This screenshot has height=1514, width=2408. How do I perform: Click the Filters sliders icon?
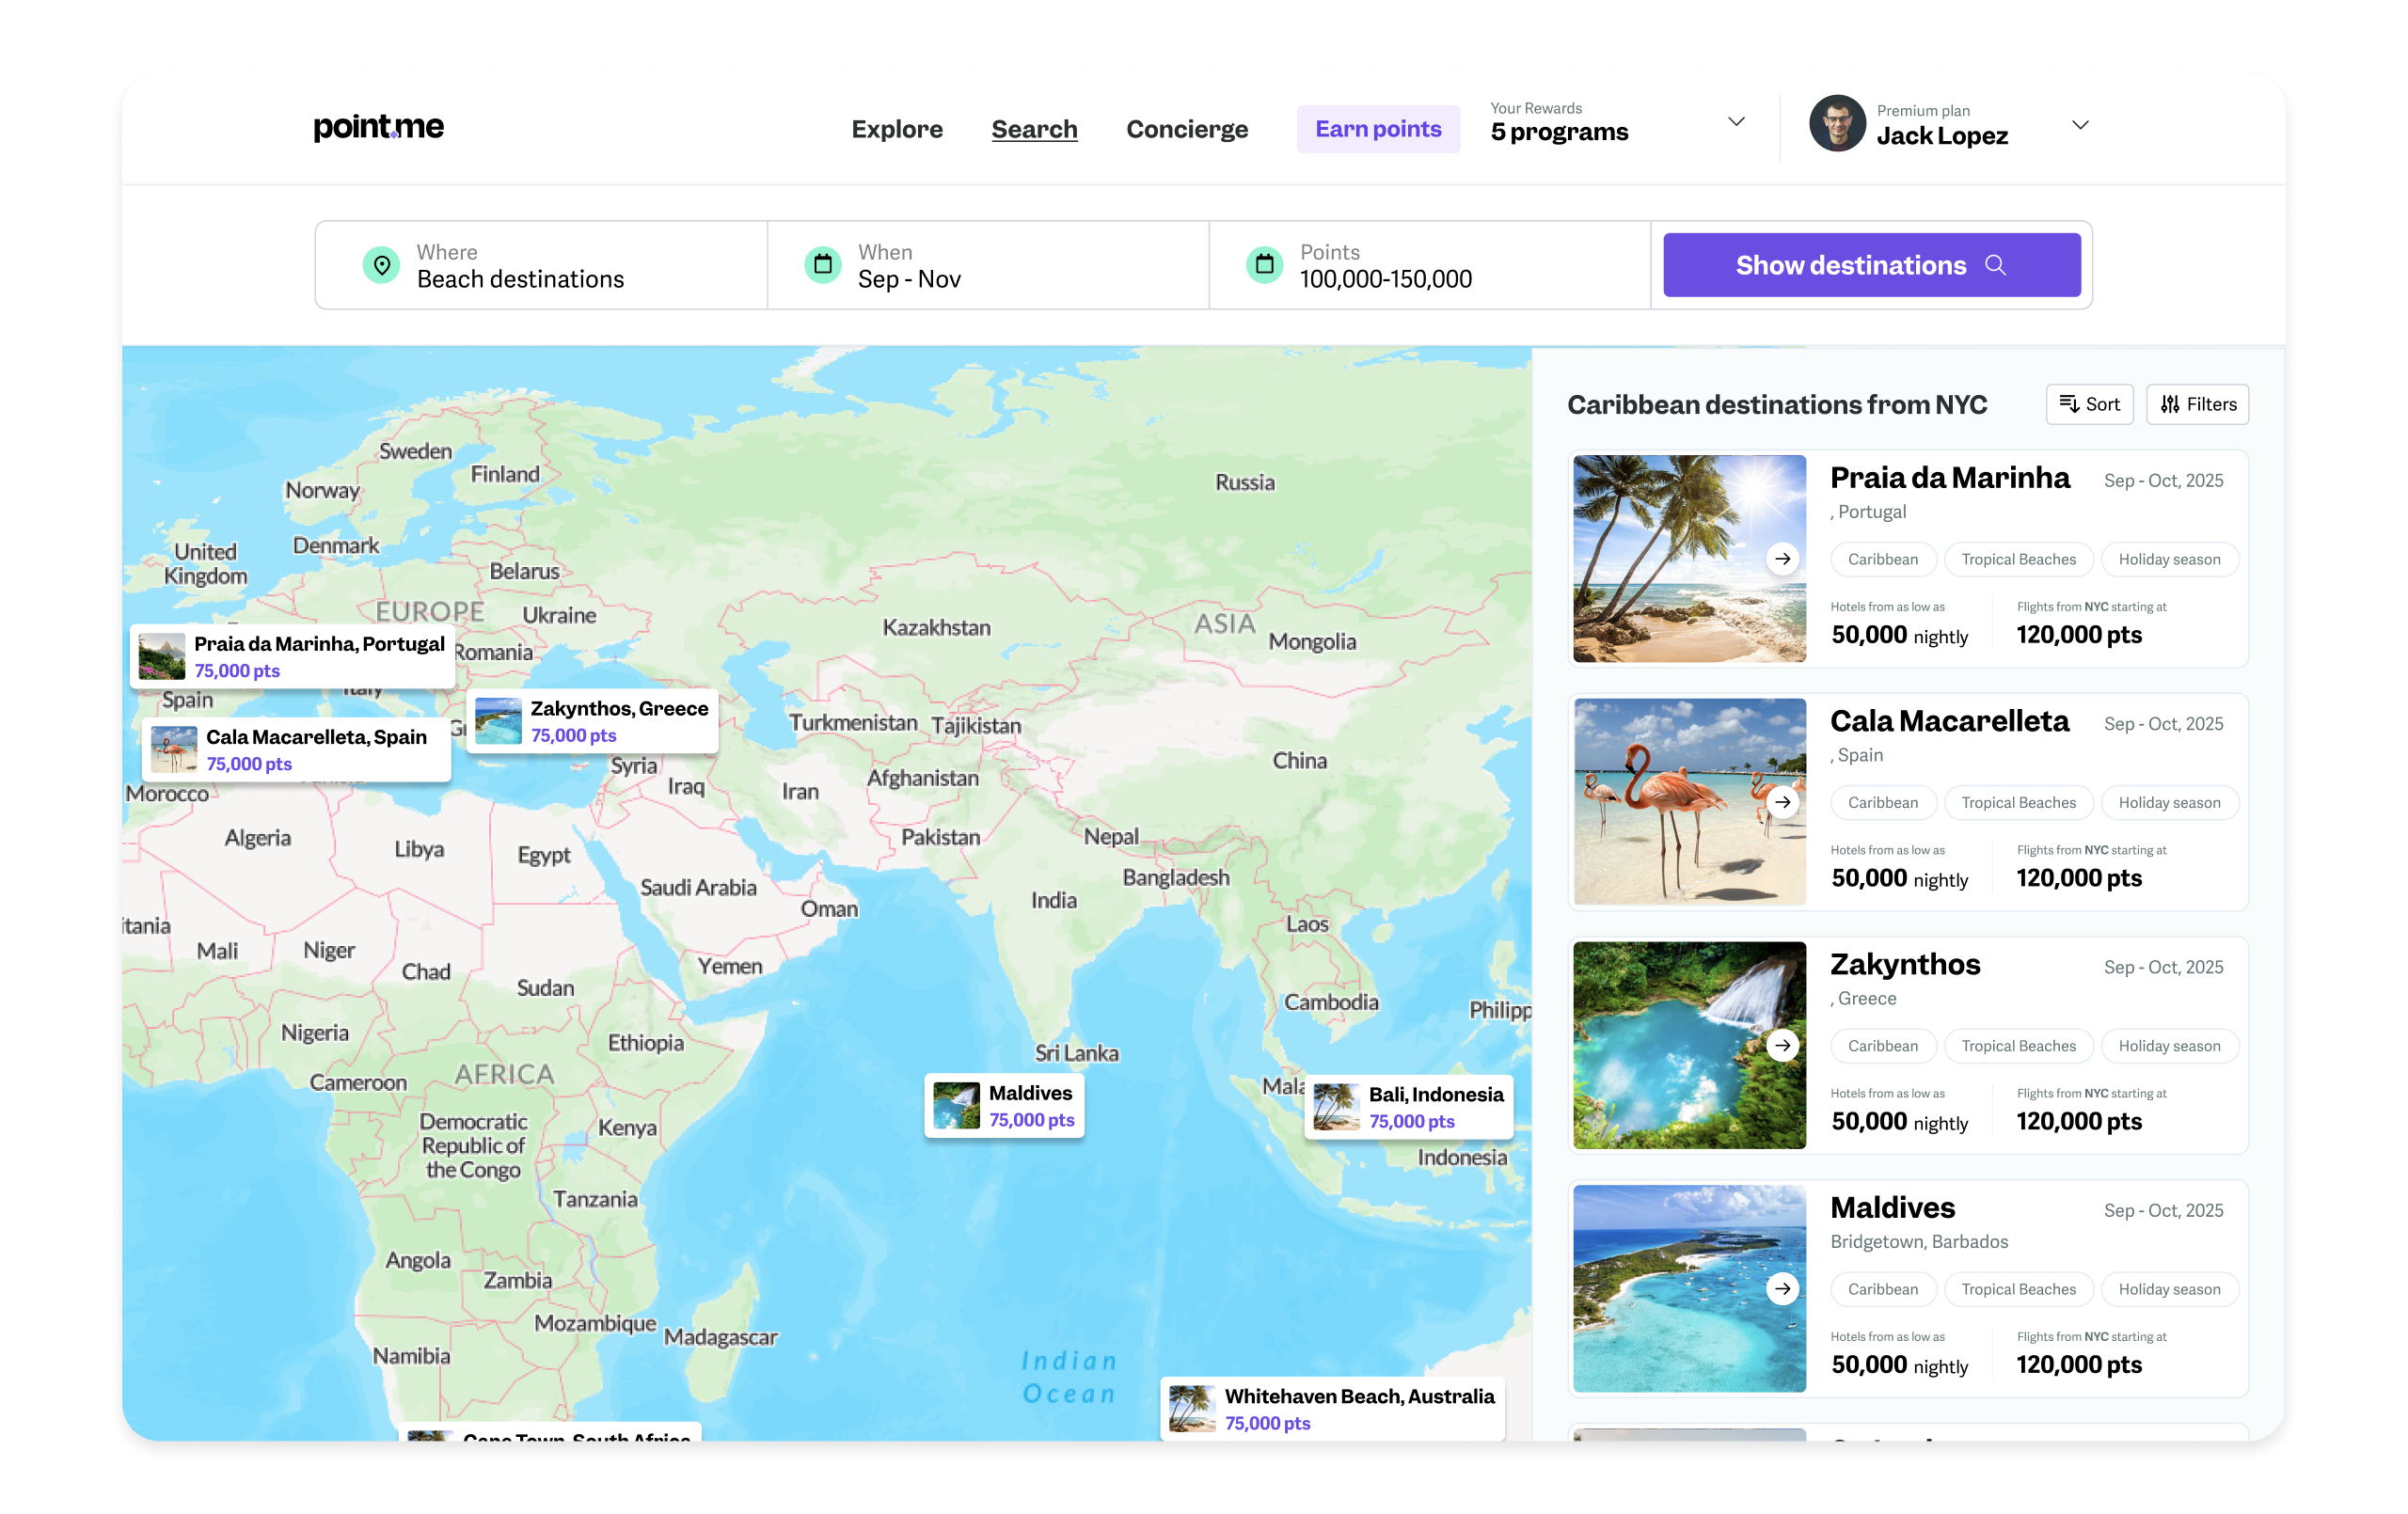[x=2169, y=404]
